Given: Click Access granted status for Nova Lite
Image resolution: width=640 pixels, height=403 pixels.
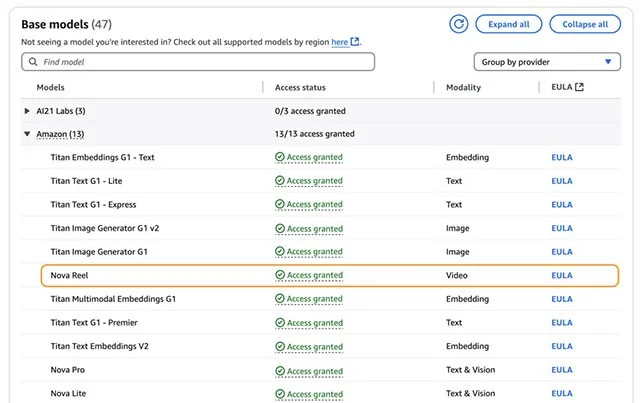Looking at the screenshot, I should point(309,394).
